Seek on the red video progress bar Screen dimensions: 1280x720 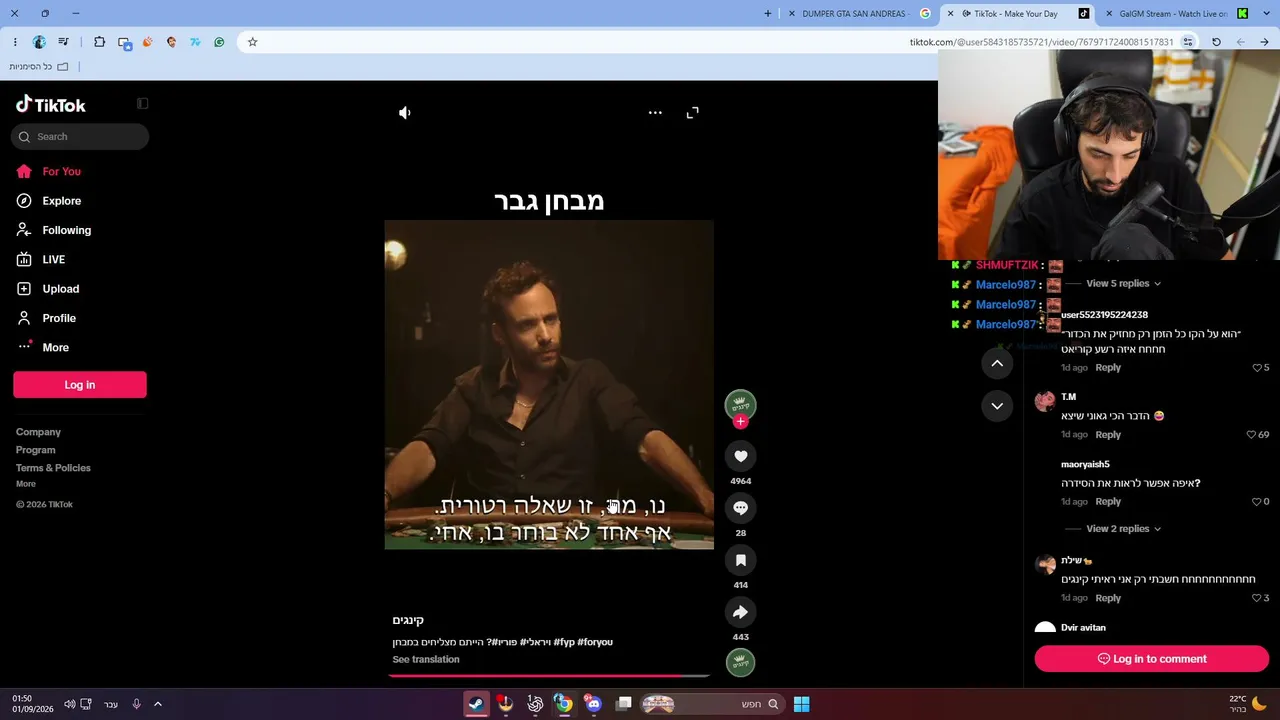tap(549, 676)
